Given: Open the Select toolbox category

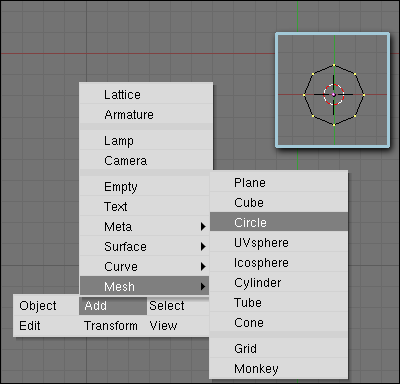Looking at the screenshot, I should tap(178, 306).
